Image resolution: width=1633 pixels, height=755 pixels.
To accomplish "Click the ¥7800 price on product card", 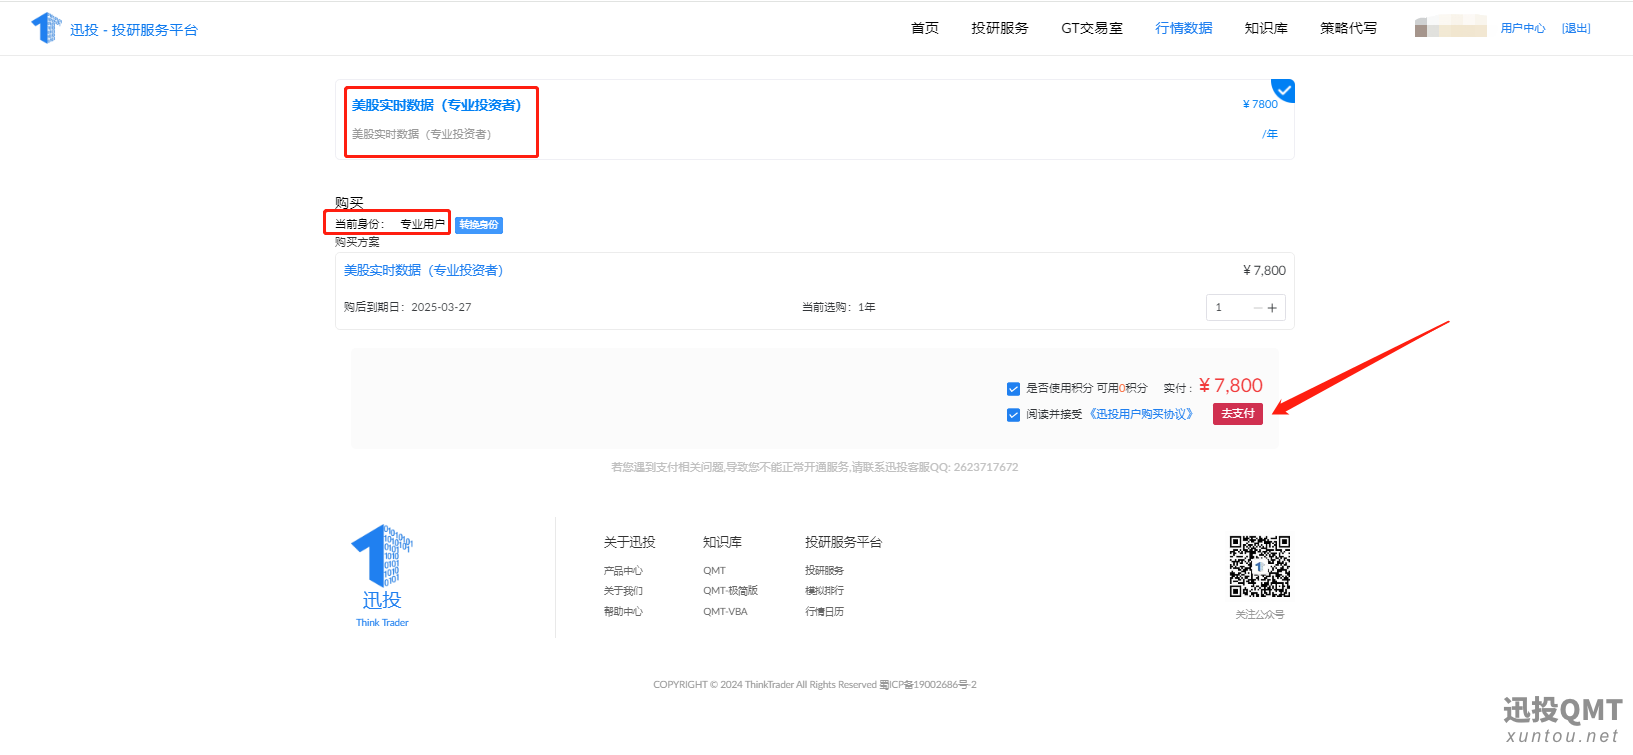I will click(1260, 104).
